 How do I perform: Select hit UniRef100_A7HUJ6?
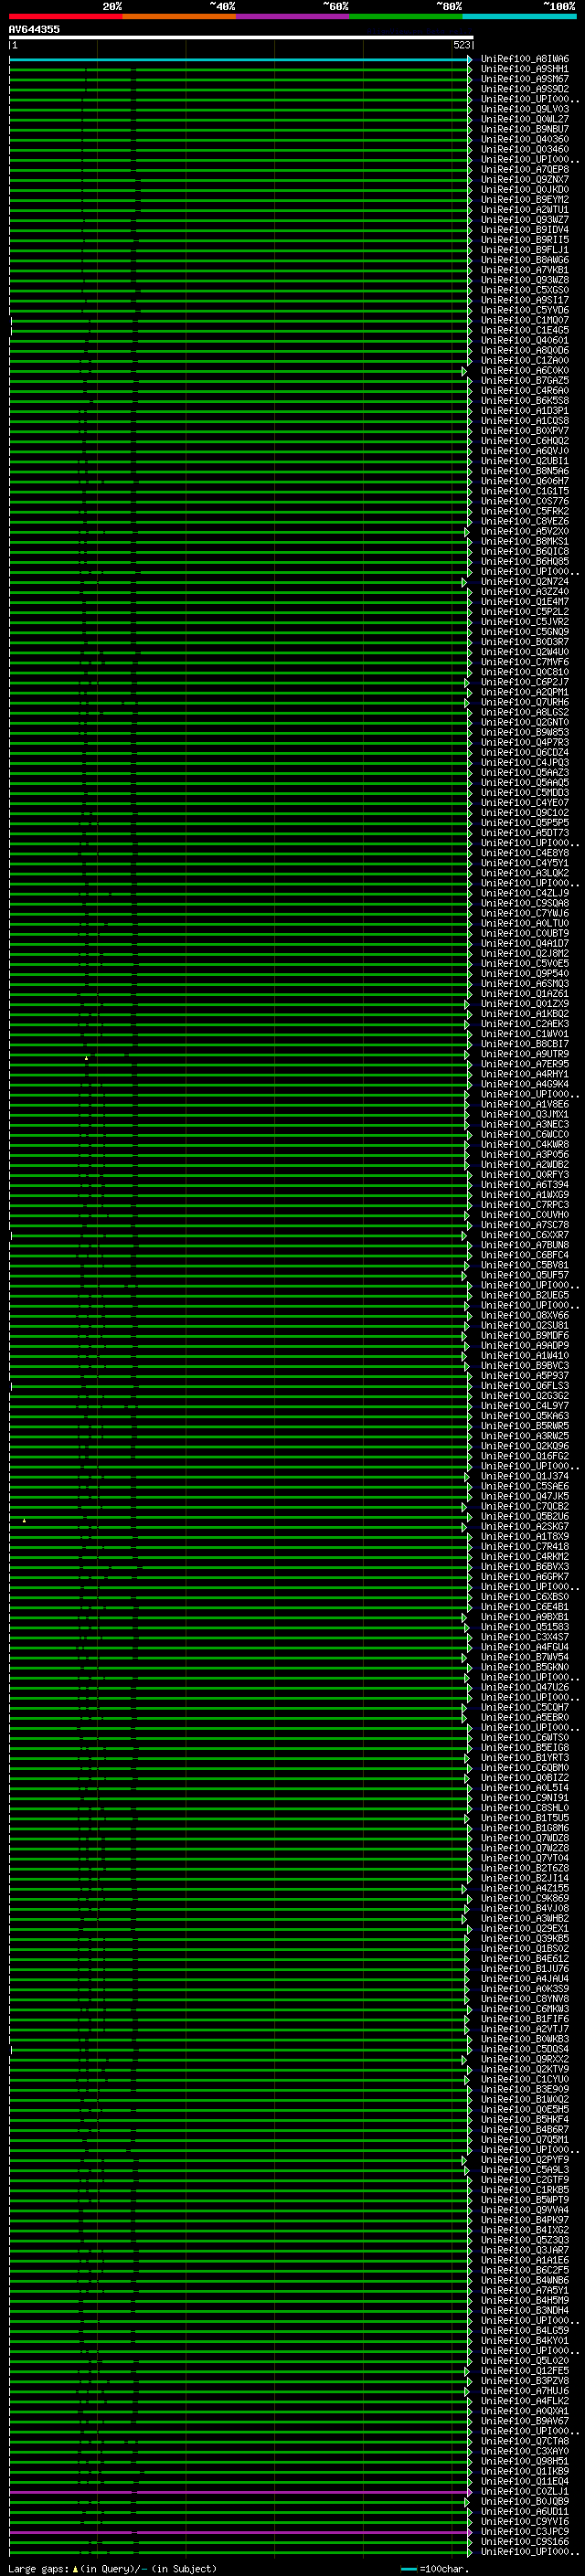(525, 2390)
